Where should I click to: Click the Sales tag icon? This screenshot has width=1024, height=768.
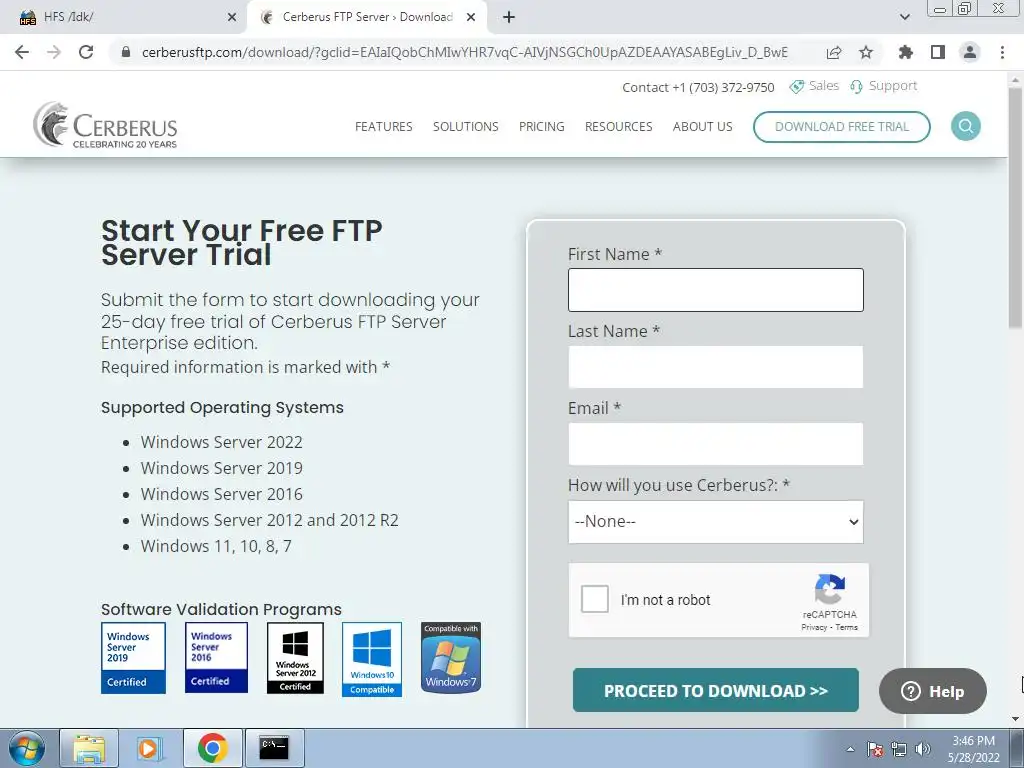click(x=797, y=86)
